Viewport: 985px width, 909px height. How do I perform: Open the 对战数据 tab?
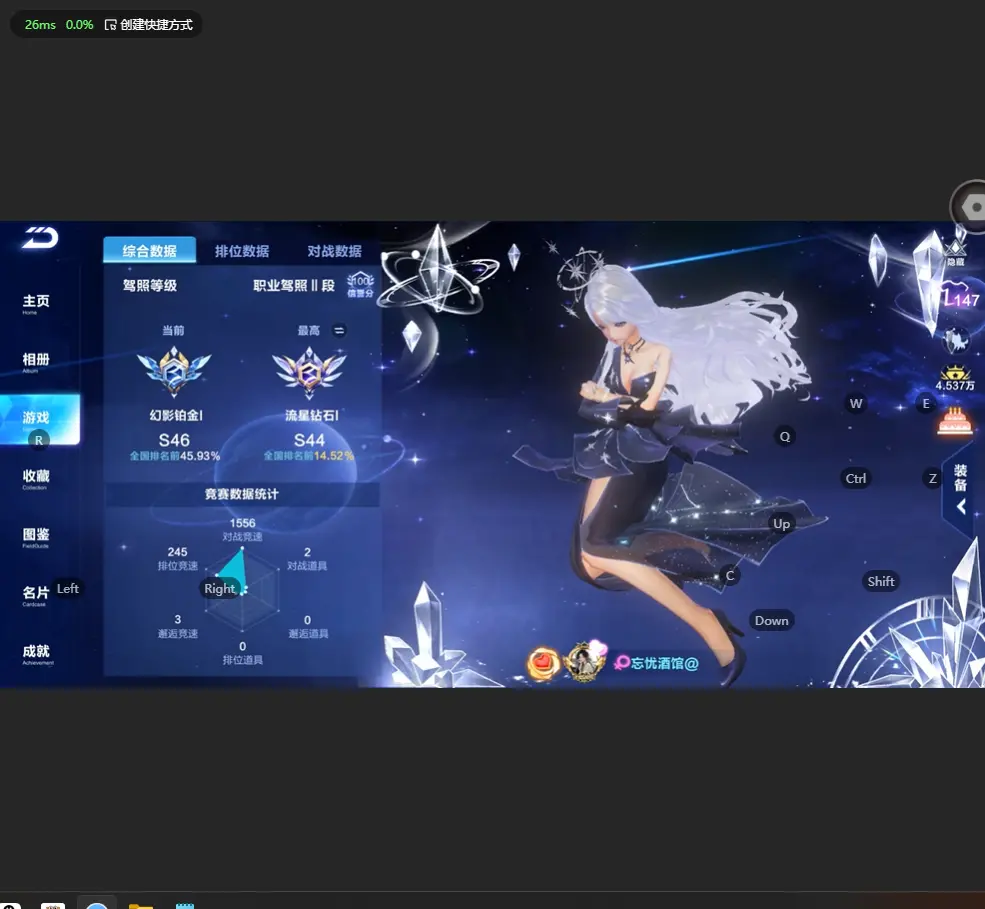(x=334, y=251)
